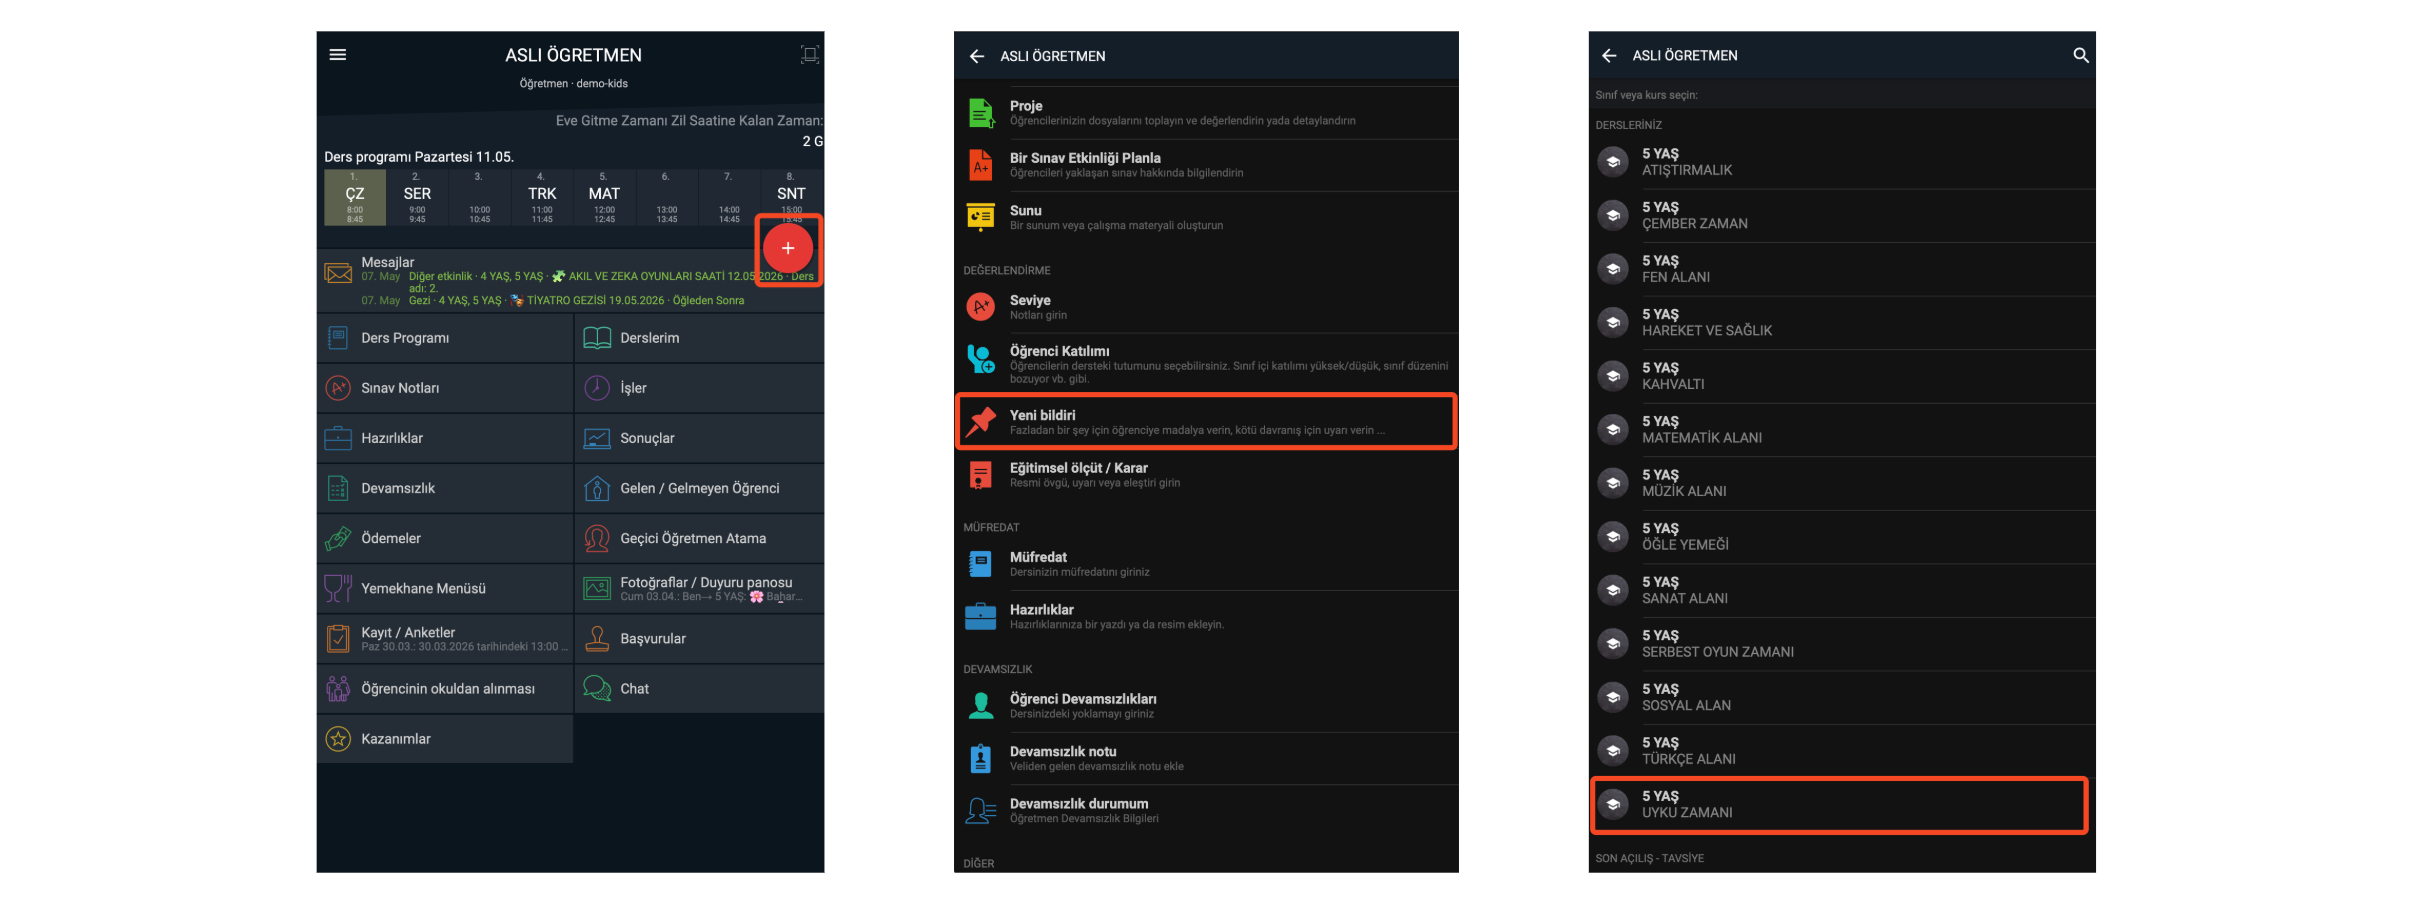Open the Chat tile
Viewport: 2414px width, 906px height.
(x=700, y=688)
